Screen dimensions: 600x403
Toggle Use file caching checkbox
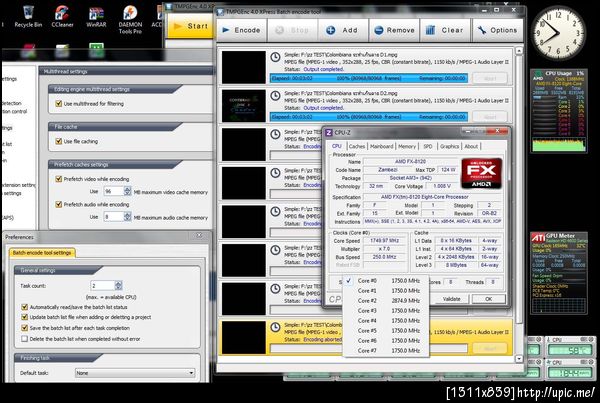coord(59,141)
